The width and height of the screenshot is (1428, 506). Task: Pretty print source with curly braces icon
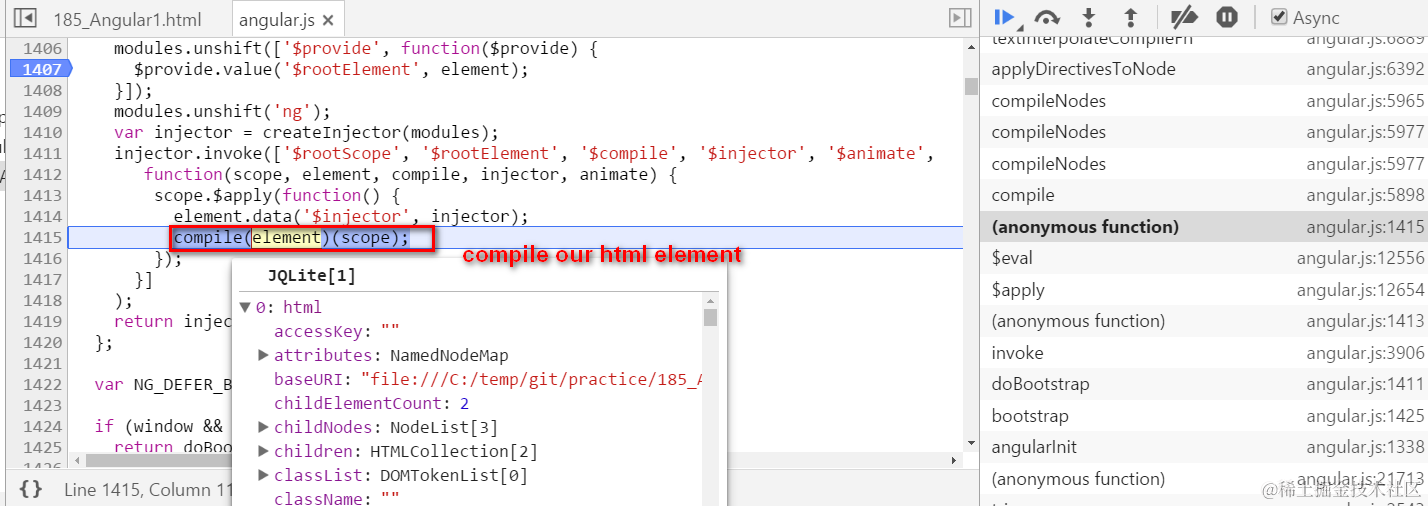pos(31,489)
